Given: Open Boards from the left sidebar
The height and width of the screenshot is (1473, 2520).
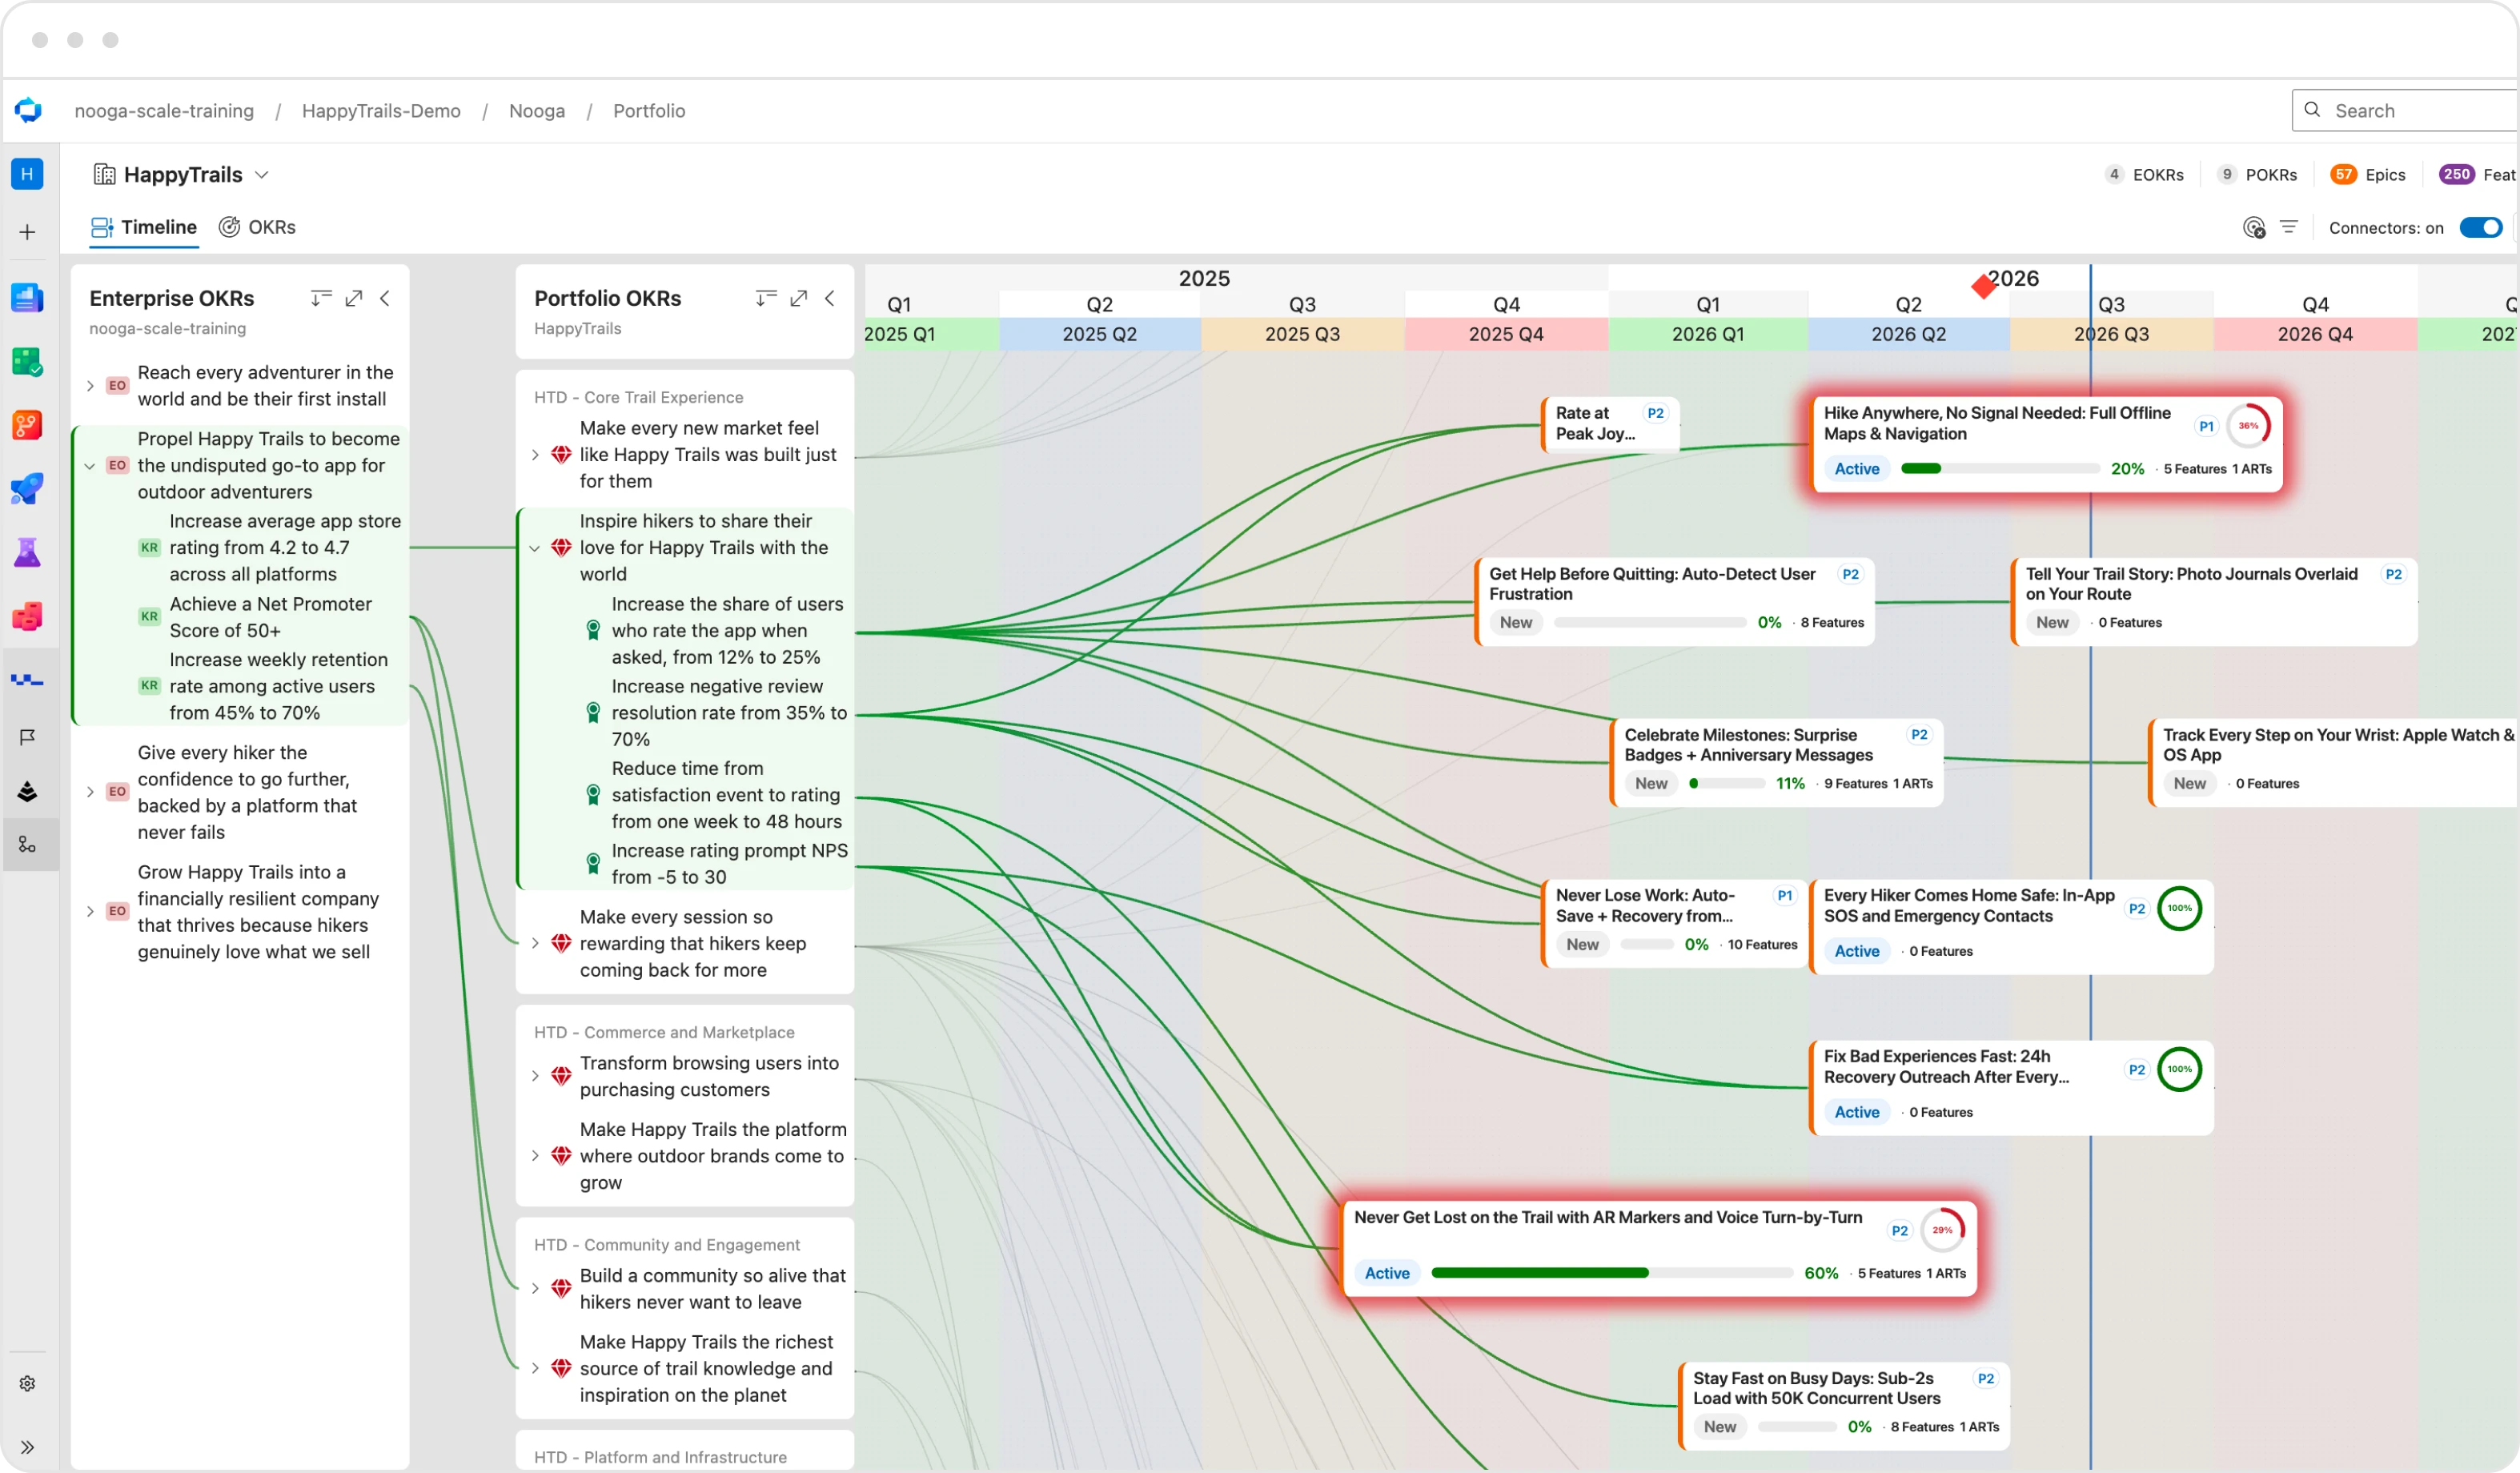Looking at the screenshot, I should (27, 297).
